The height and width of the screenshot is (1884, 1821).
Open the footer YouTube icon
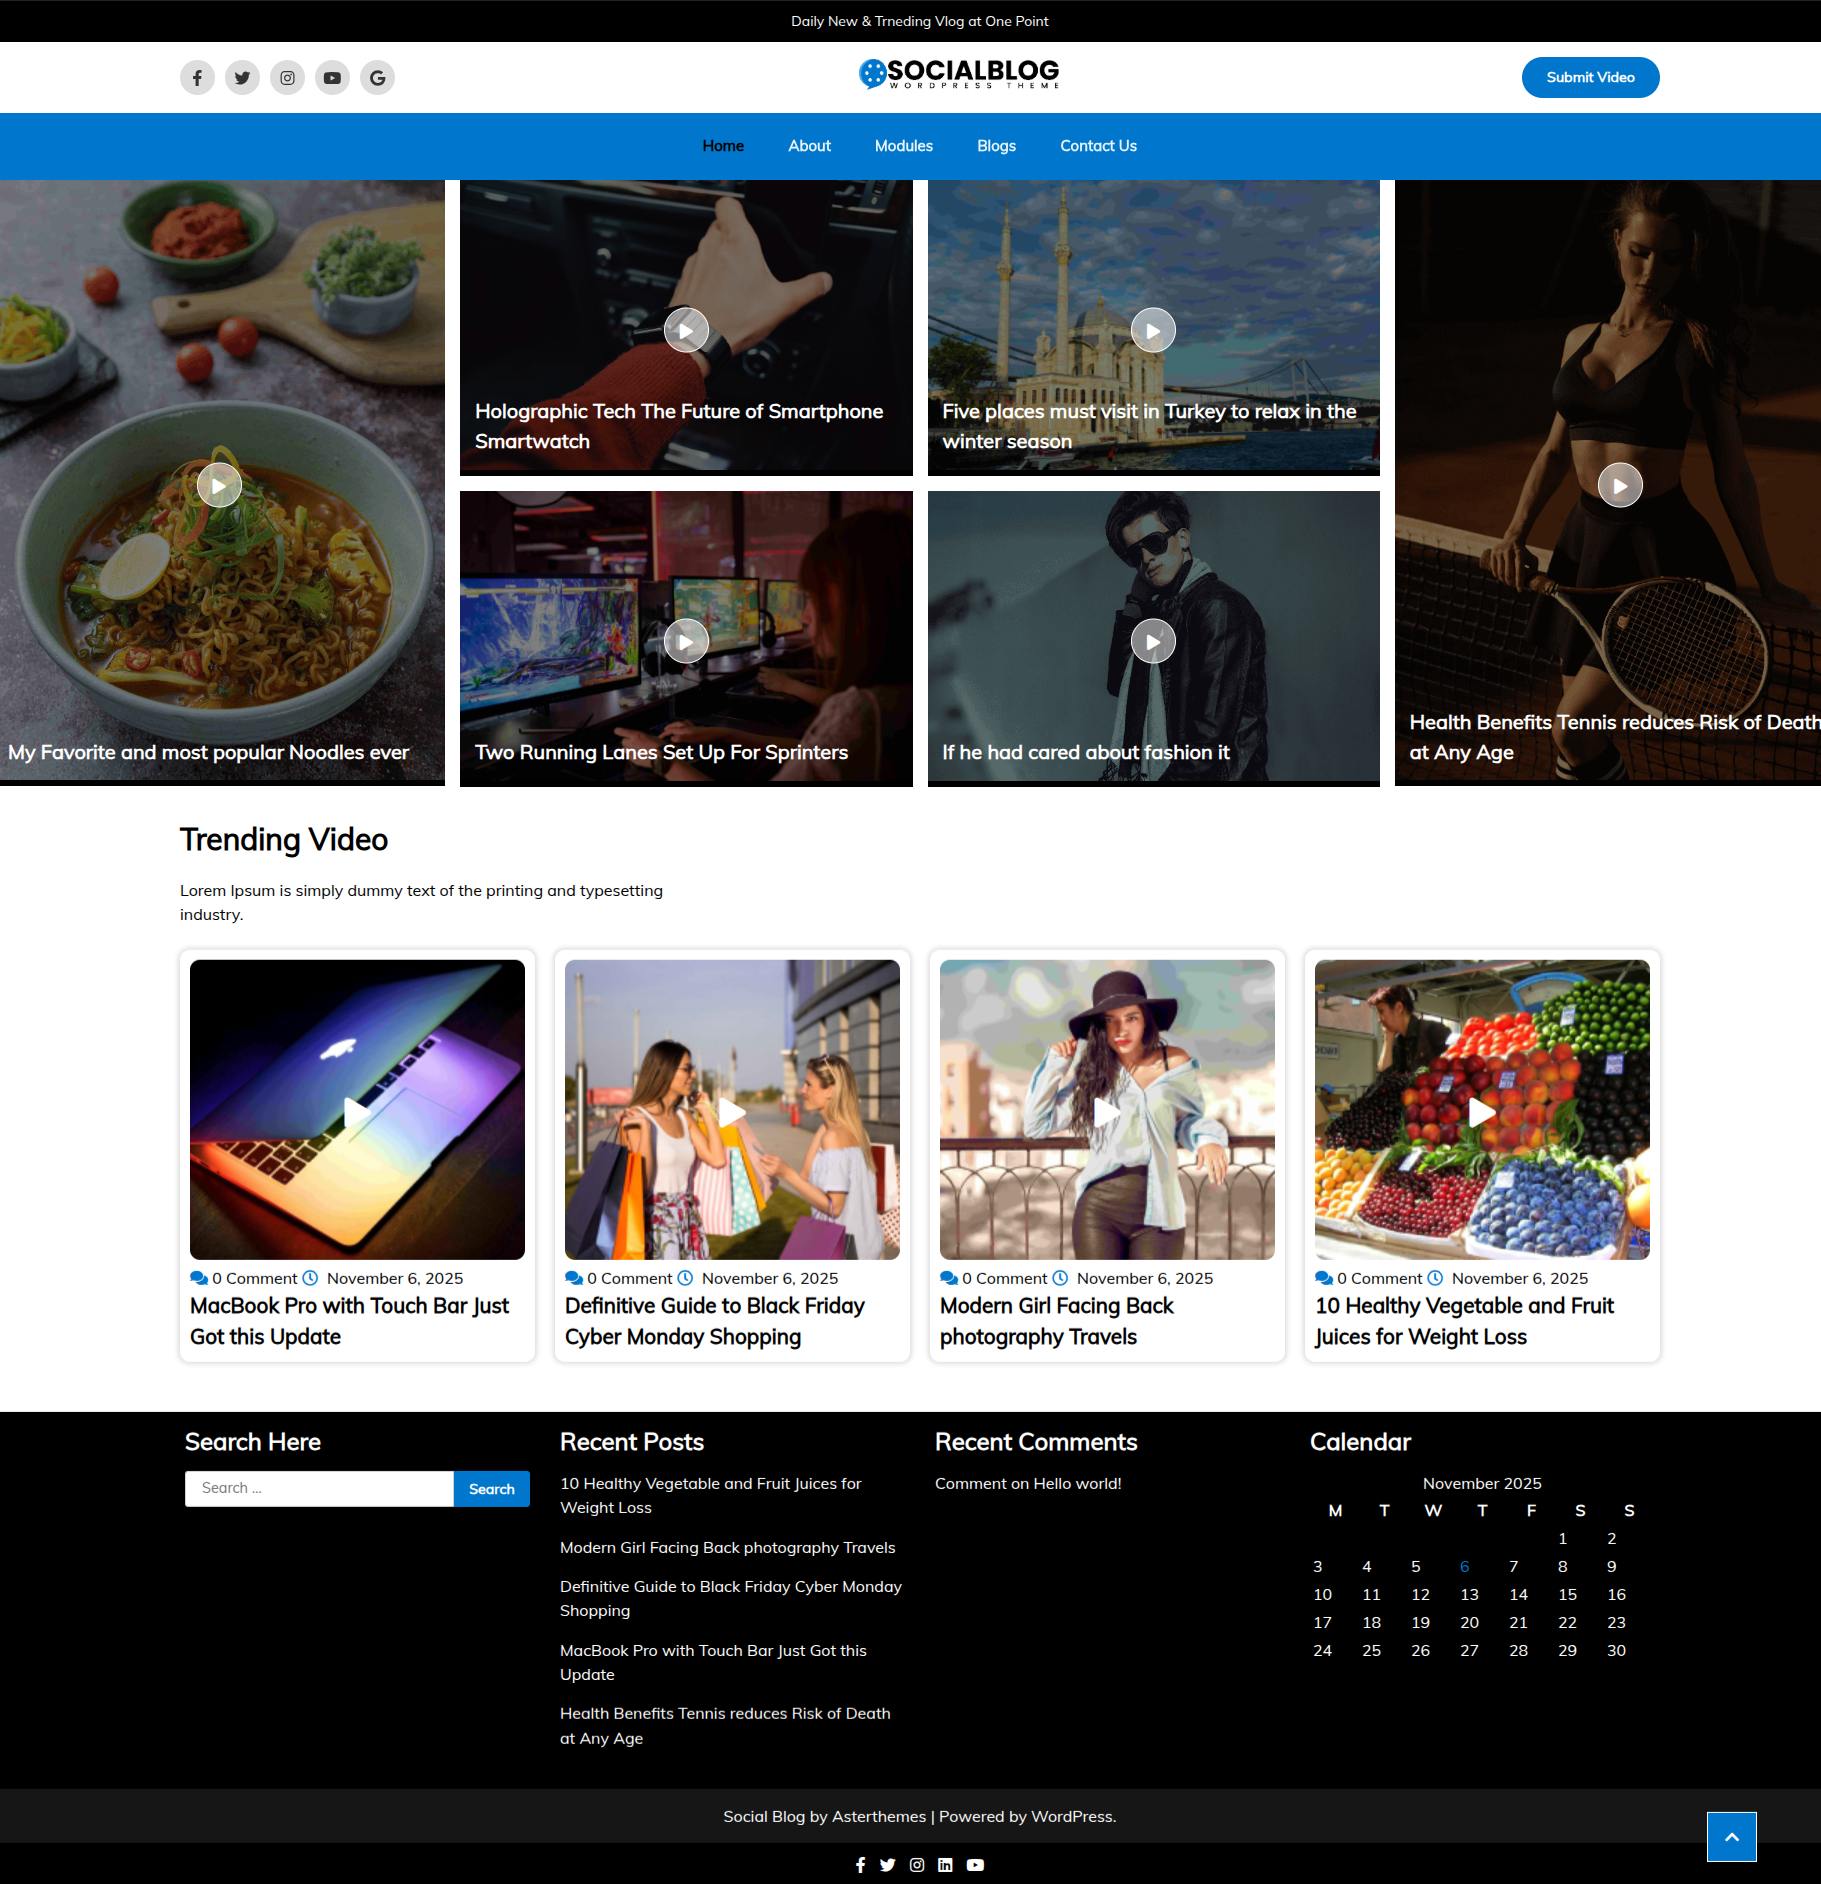click(x=975, y=1865)
